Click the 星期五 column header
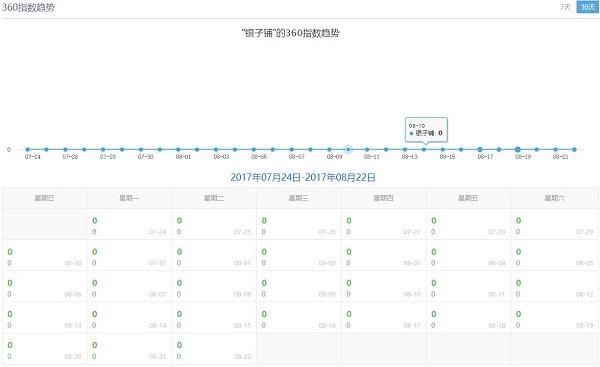 click(x=468, y=198)
